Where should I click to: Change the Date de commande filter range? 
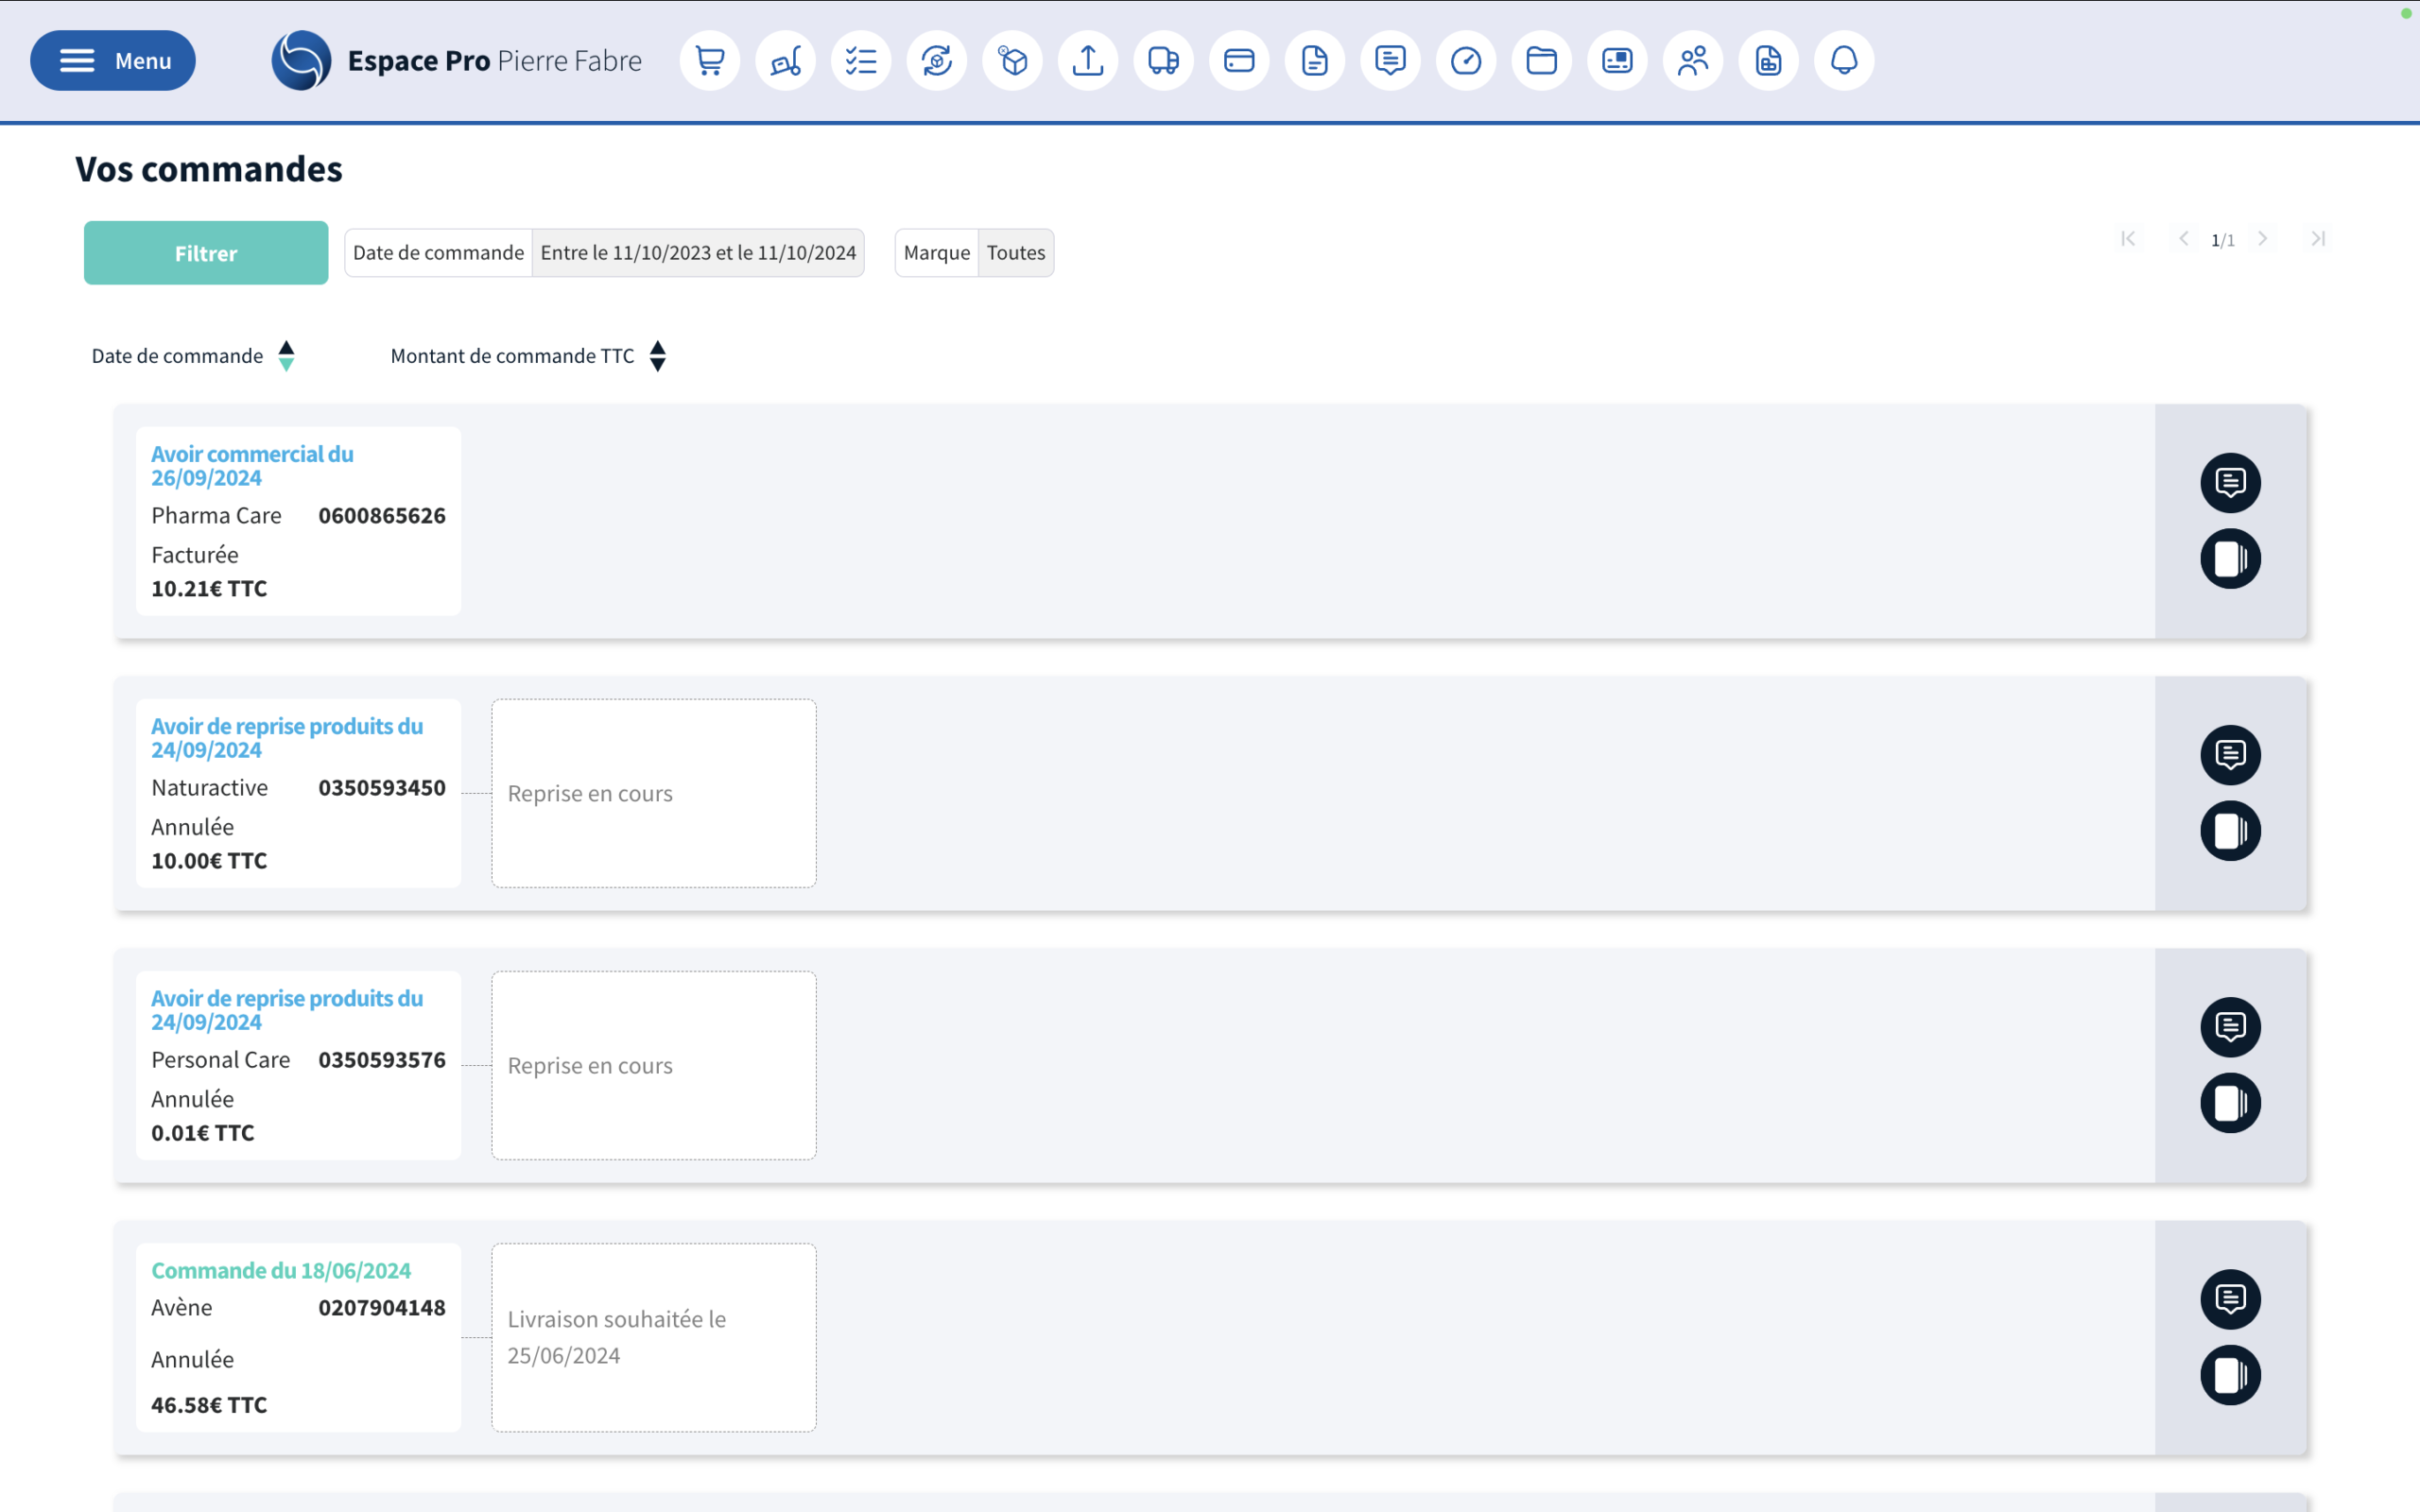(x=604, y=253)
